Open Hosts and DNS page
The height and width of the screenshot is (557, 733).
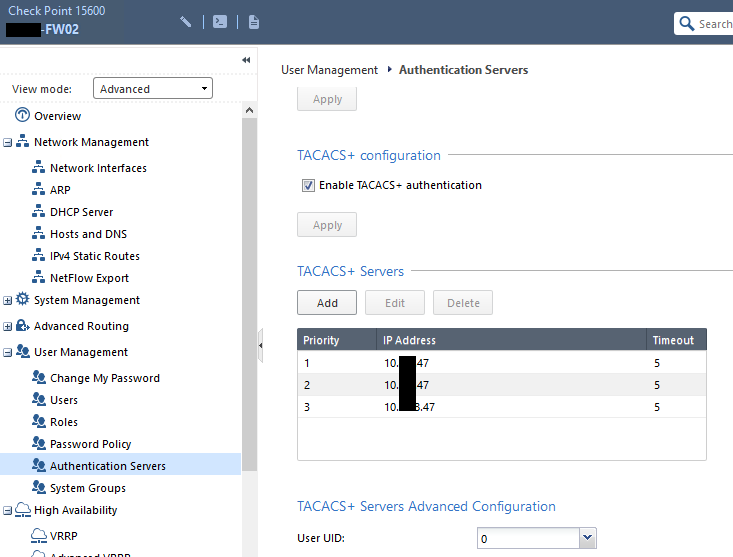88,234
